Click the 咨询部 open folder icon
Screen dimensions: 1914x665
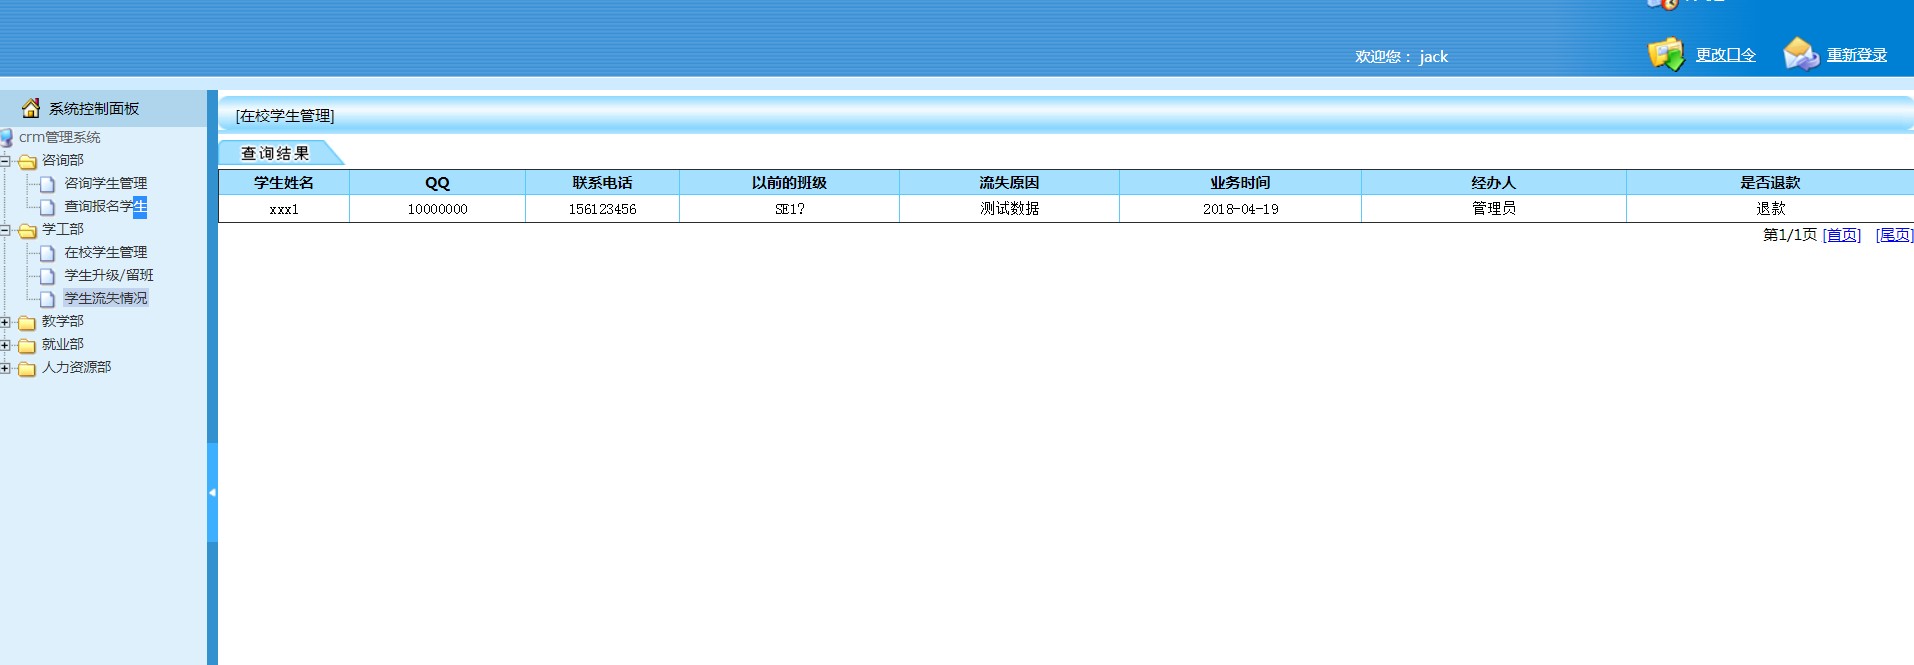tap(27, 161)
